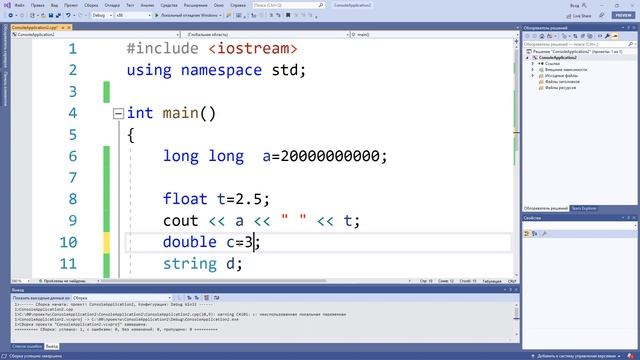Click the PREVIEW badge button
This screenshot has width=640, height=360.
point(623,16)
